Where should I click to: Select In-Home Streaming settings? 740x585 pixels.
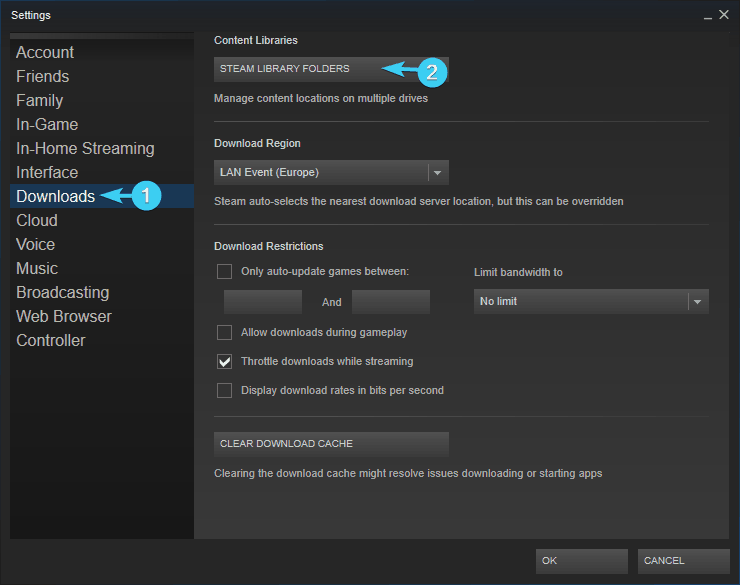(101, 149)
